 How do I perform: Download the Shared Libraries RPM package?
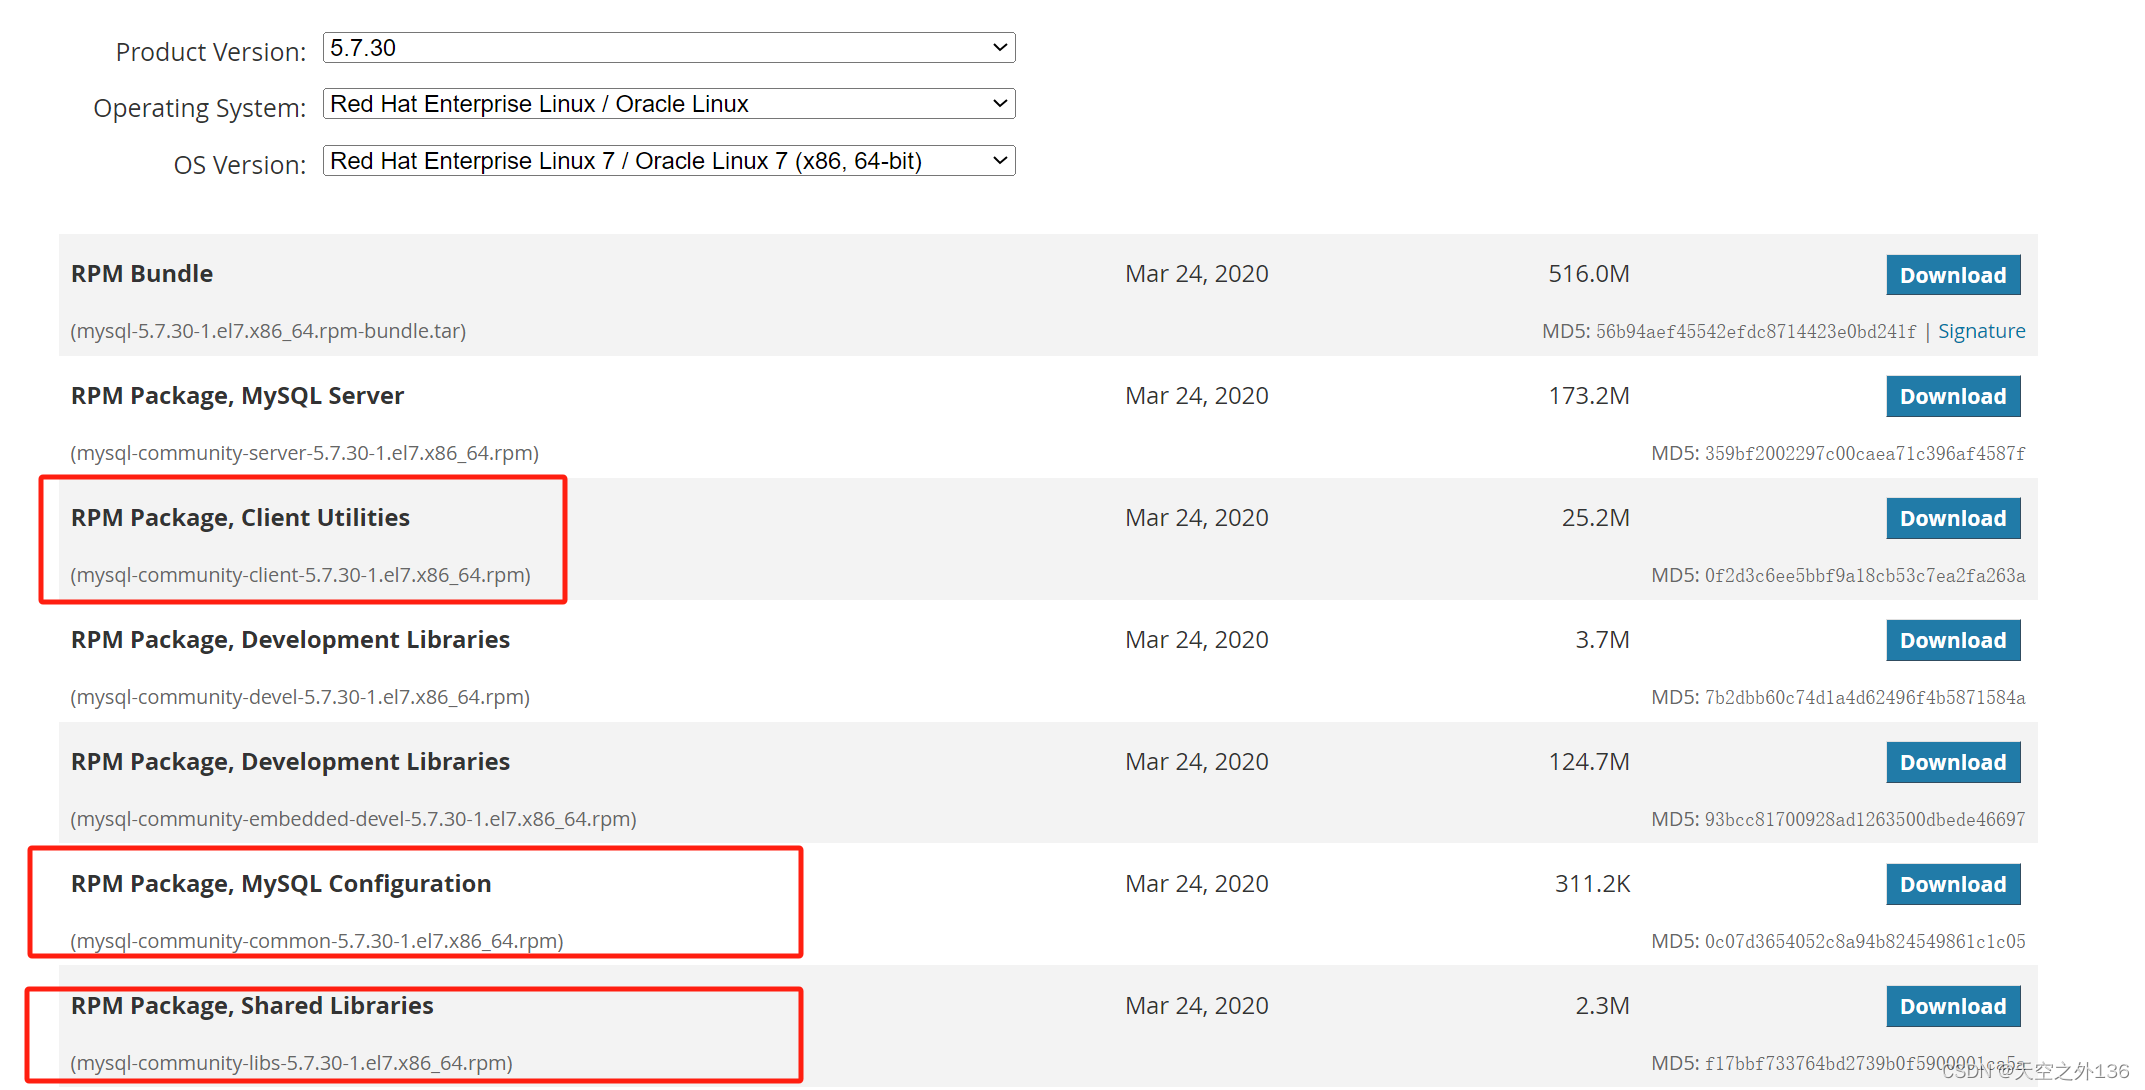coord(1952,1007)
